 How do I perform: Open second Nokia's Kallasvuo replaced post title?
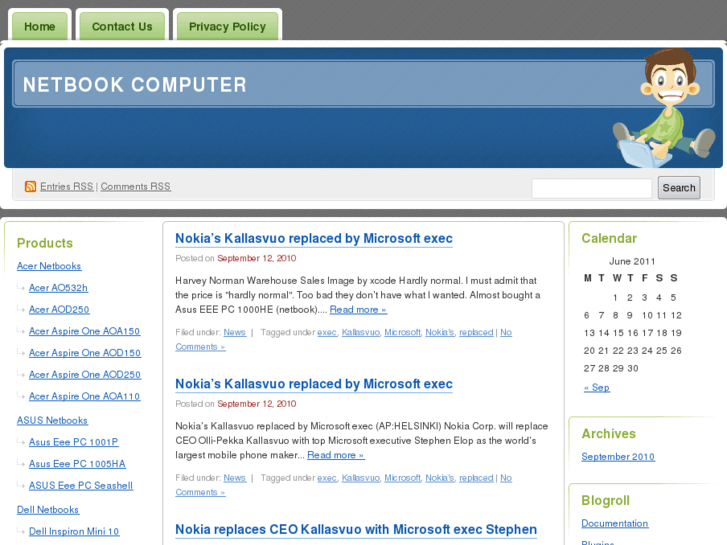314,384
